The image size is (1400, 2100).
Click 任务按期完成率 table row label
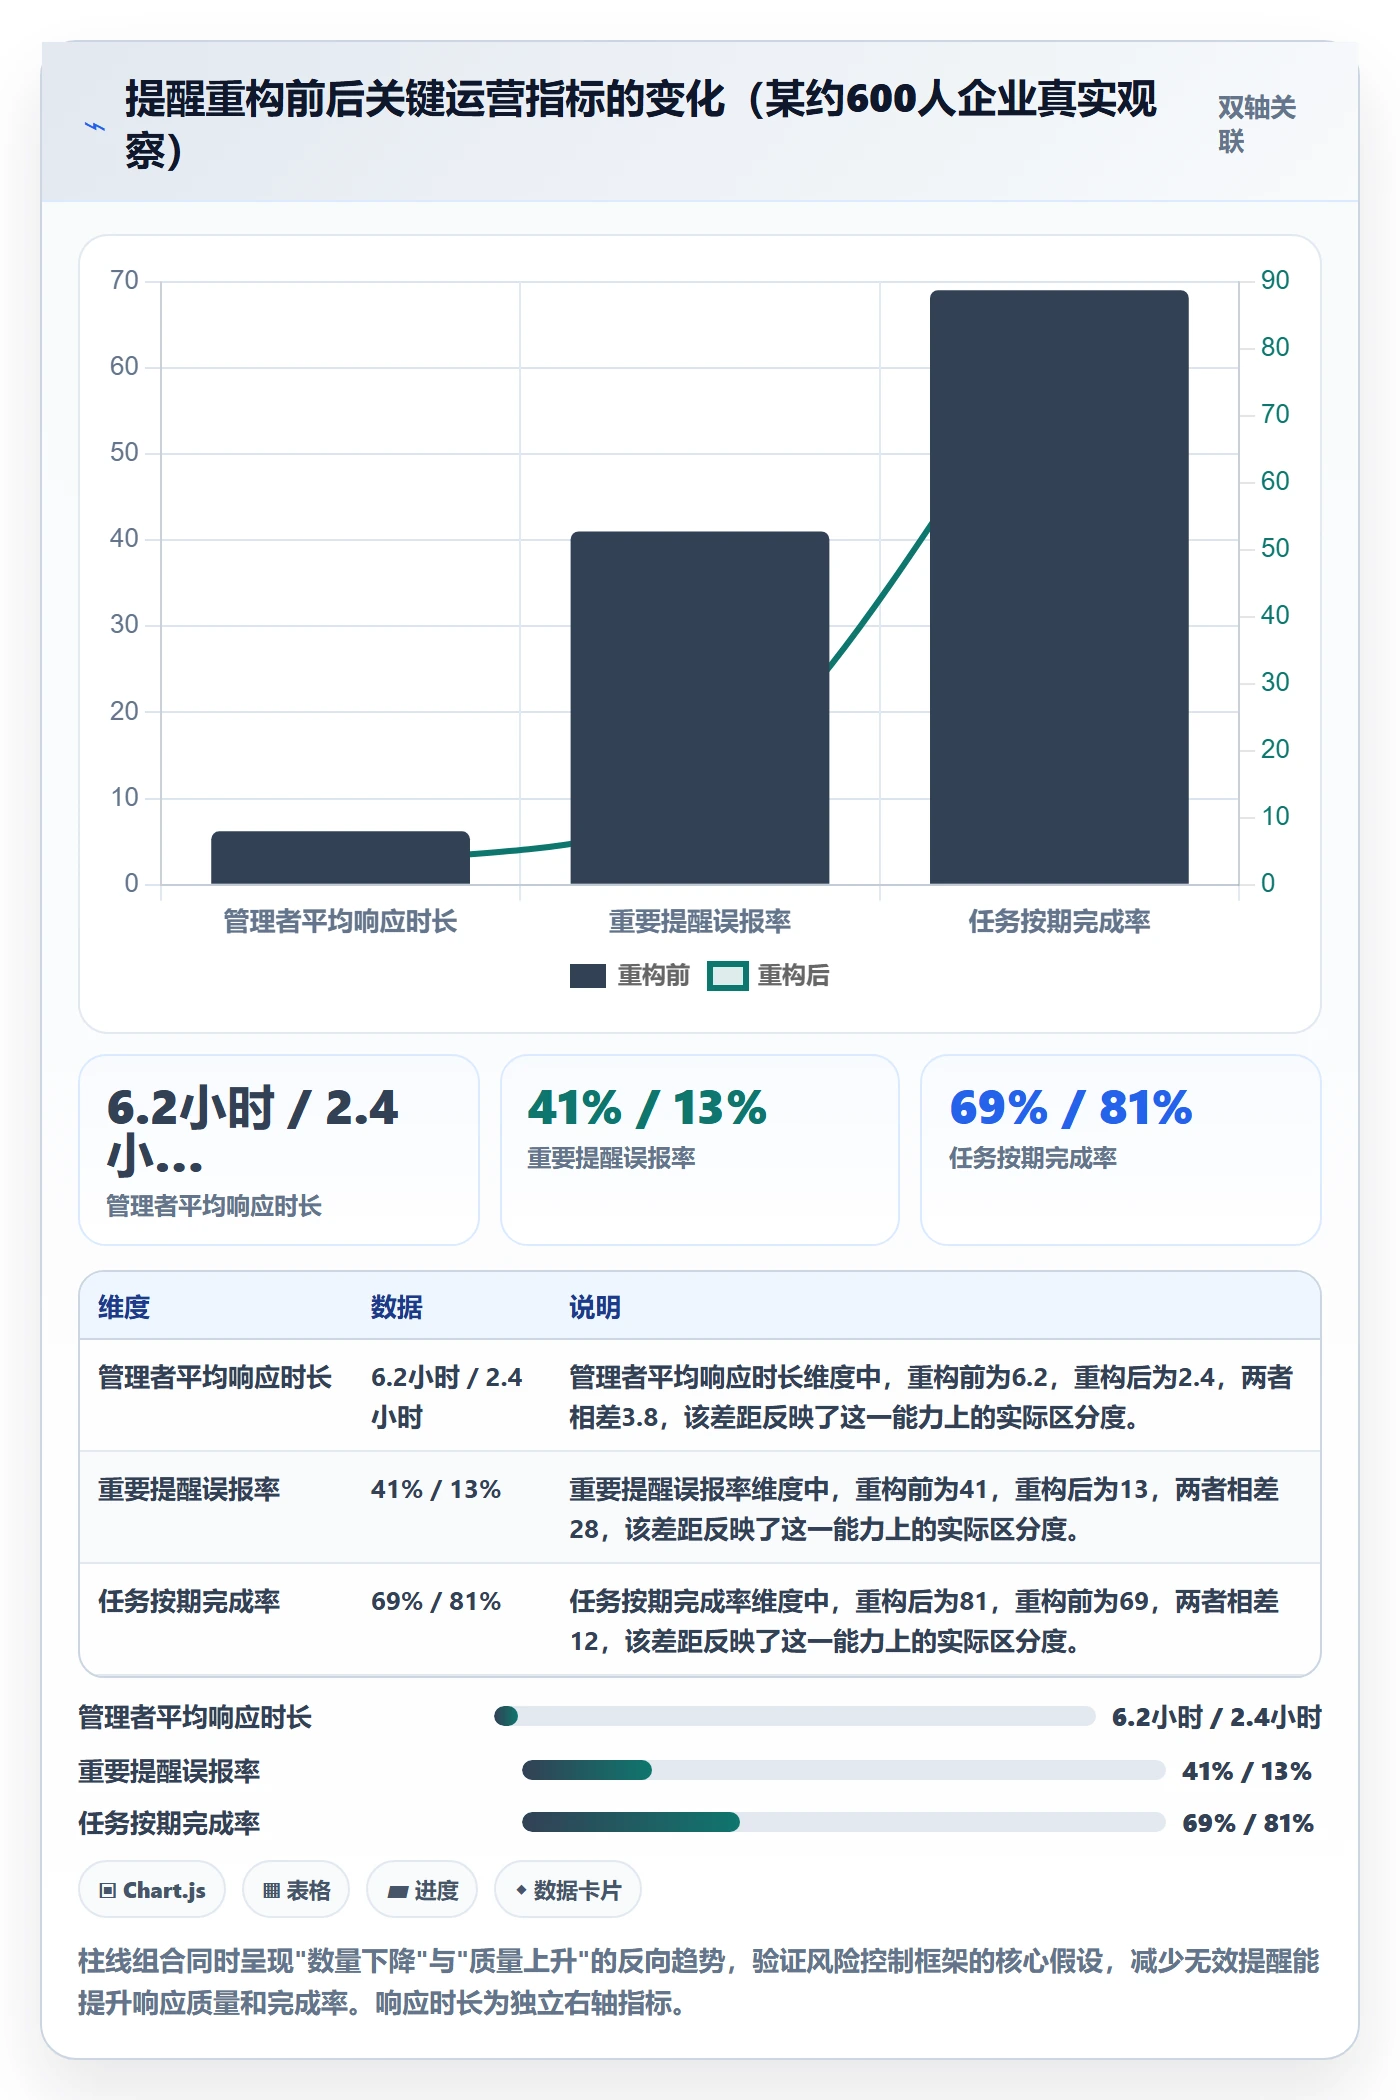(189, 1602)
